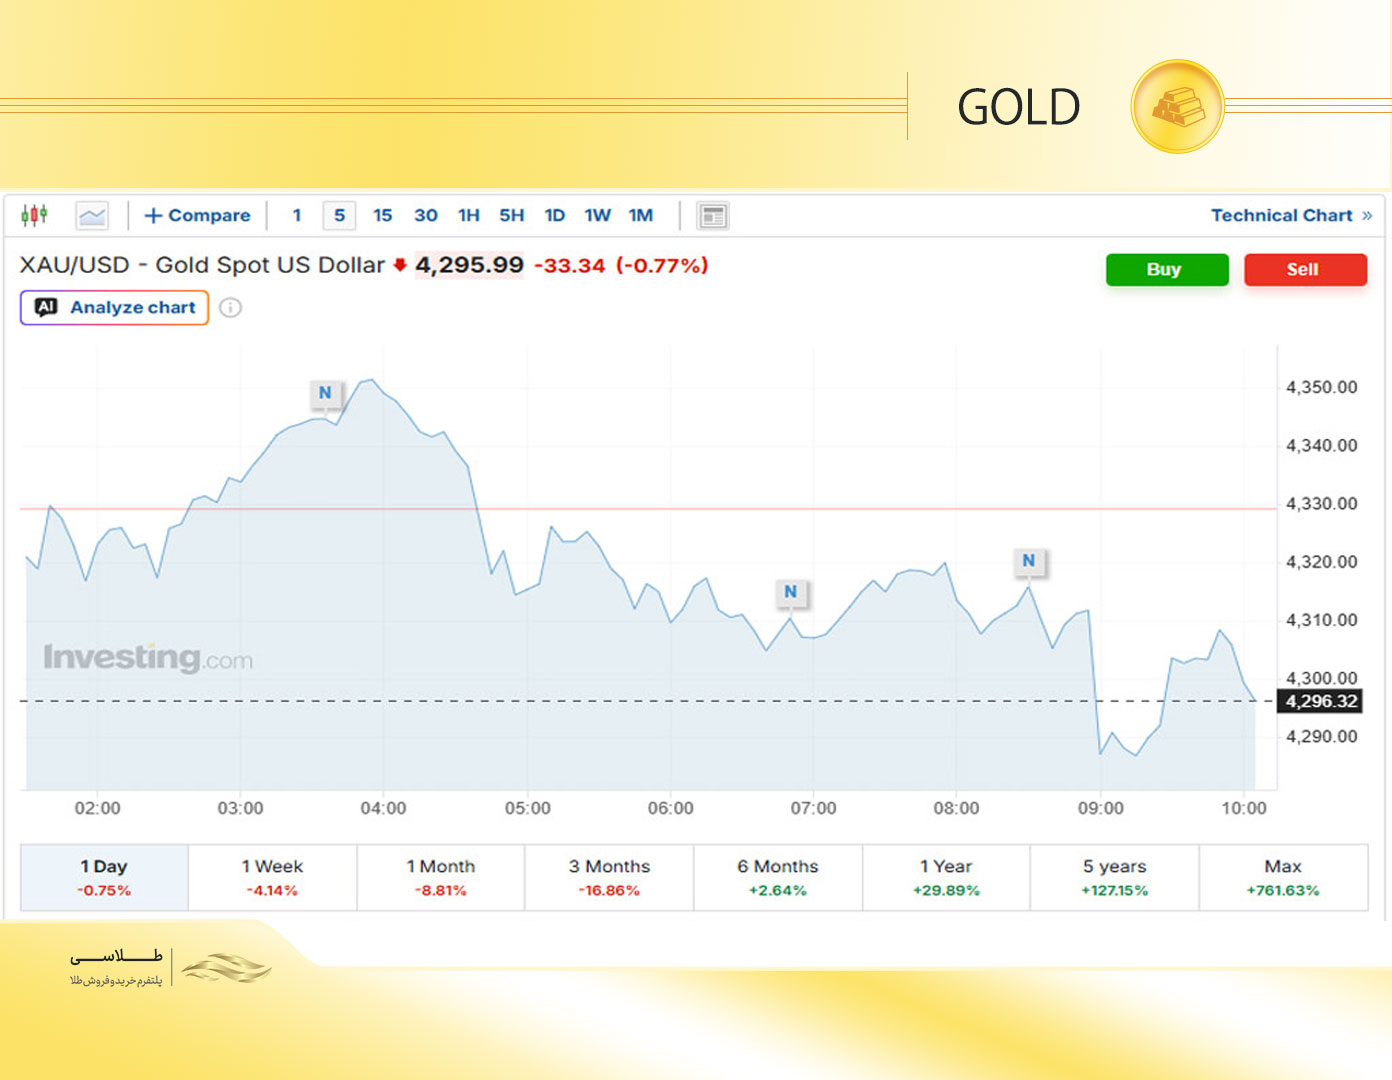
Task: Switch to the 5H interval
Action: coord(512,215)
